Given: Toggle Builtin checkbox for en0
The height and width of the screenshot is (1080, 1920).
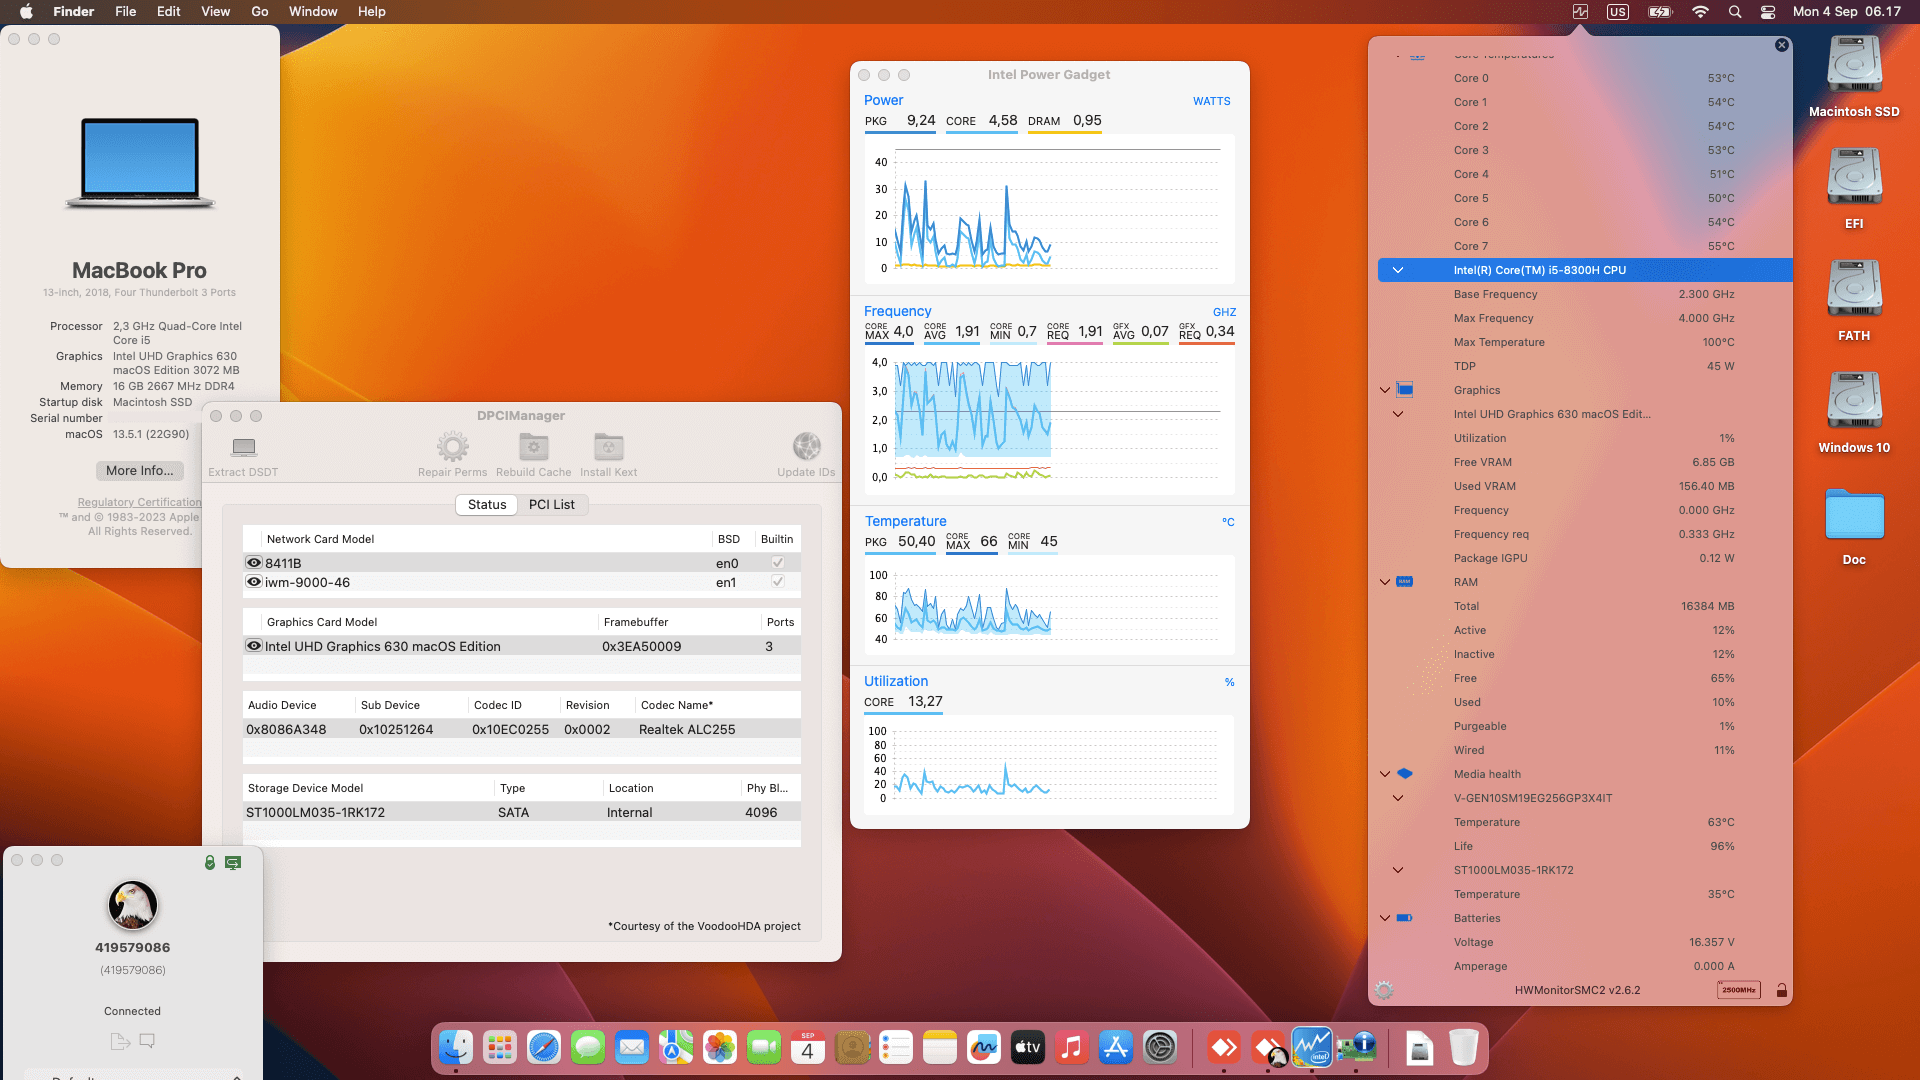Looking at the screenshot, I should [x=778, y=563].
